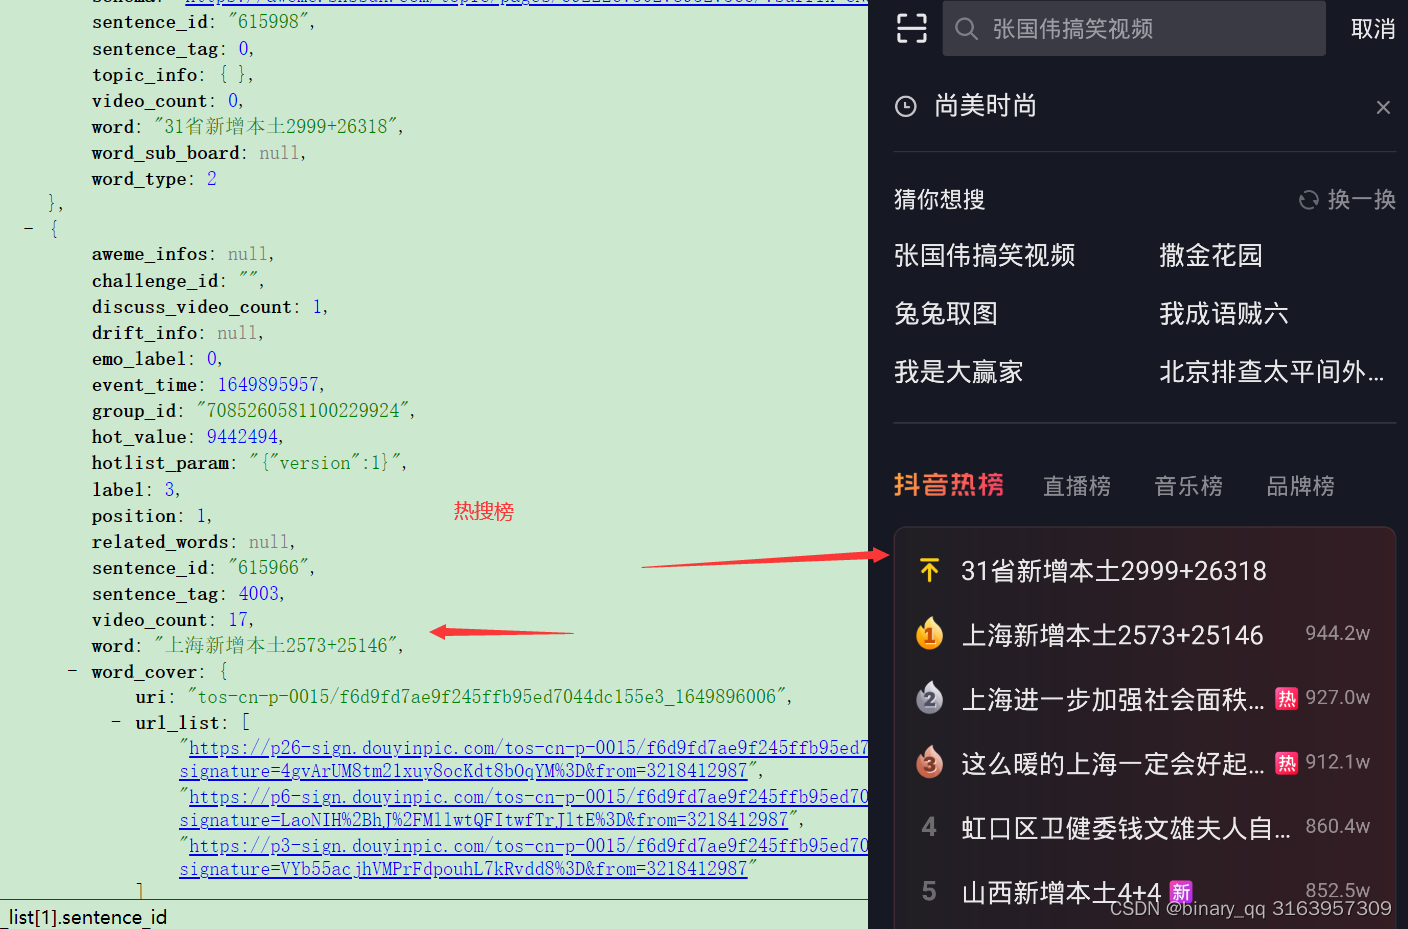This screenshot has width=1408, height=929.
Task: Click the hotlist_param version value
Action: pyautogui.click(x=325, y=463)
